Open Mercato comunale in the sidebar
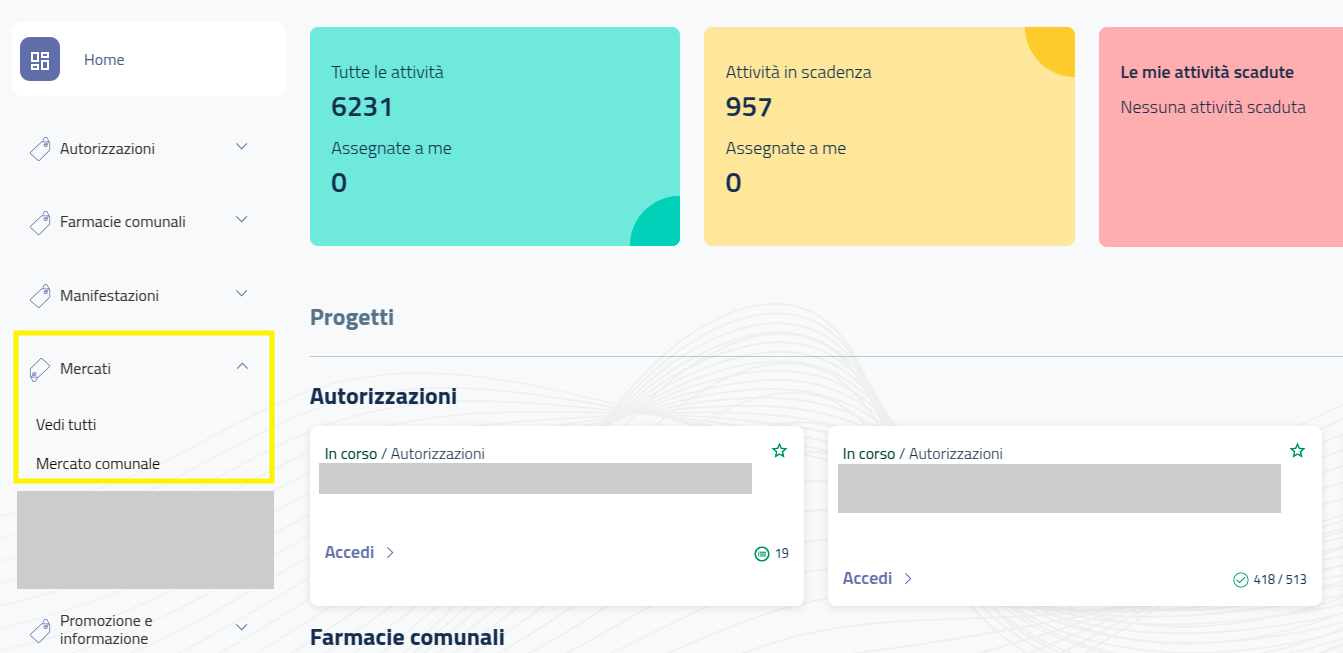 tap(98, 464)
